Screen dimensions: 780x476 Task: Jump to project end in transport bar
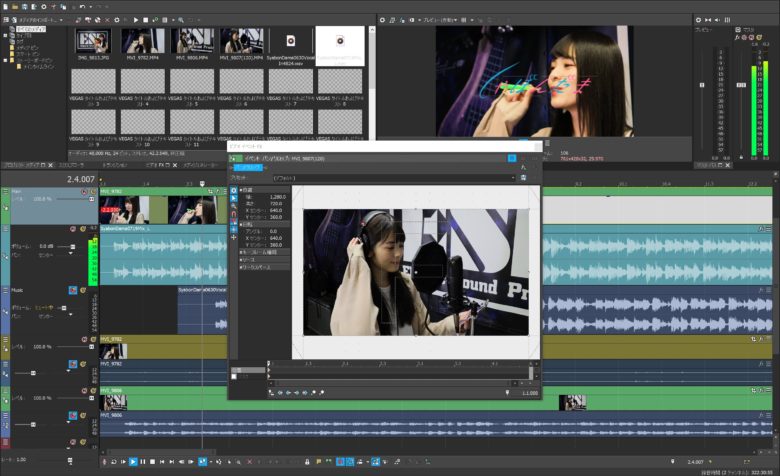172,462
